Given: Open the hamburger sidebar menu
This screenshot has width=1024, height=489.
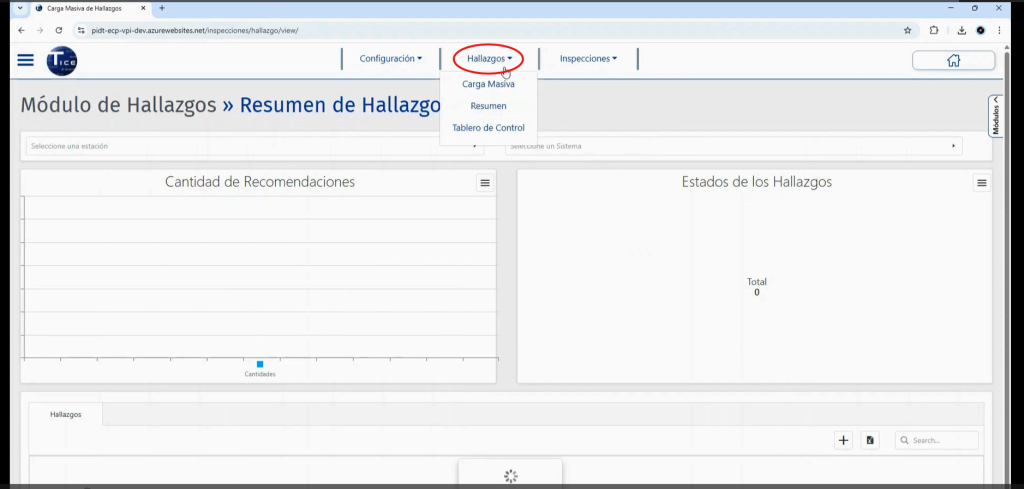Looking at the screenshot, I should pyautogui.click(x=26, y=59).
